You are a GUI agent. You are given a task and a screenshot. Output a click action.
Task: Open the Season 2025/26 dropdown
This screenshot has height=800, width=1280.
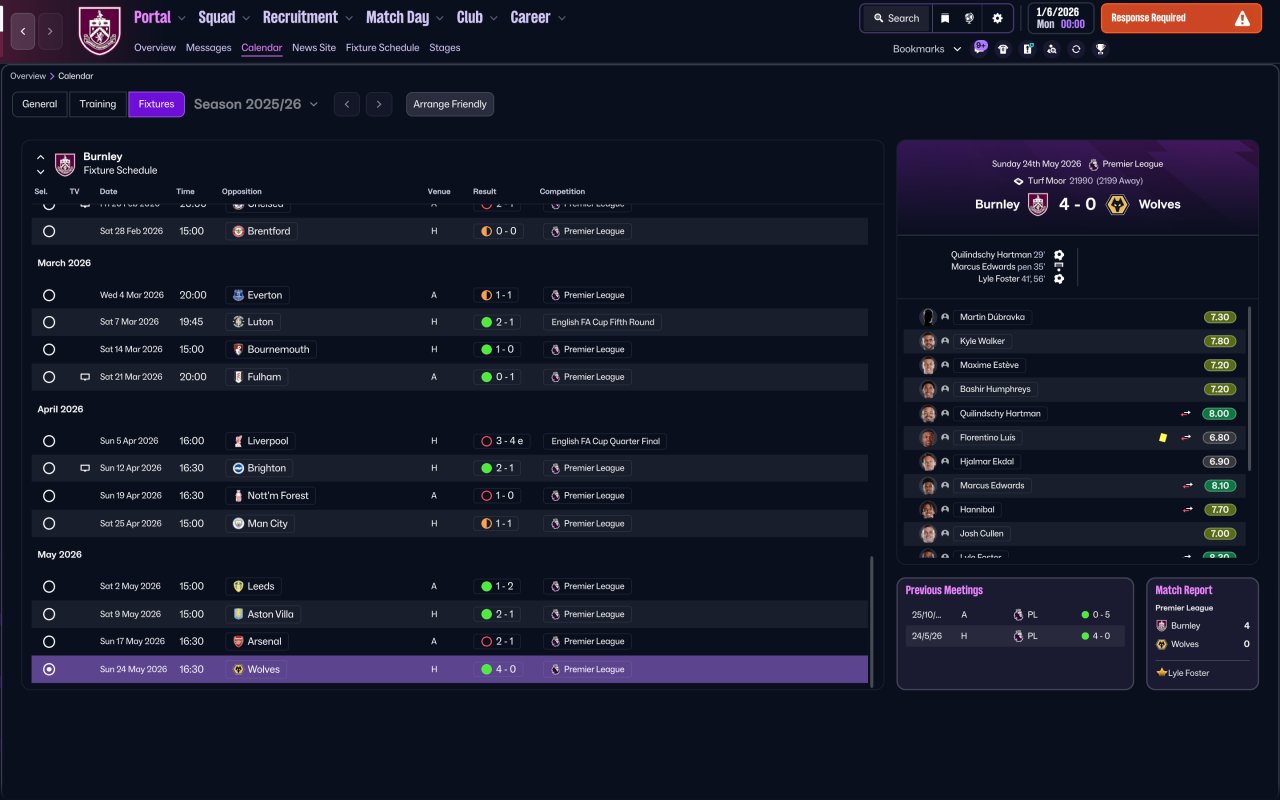(x=256, y=104)
